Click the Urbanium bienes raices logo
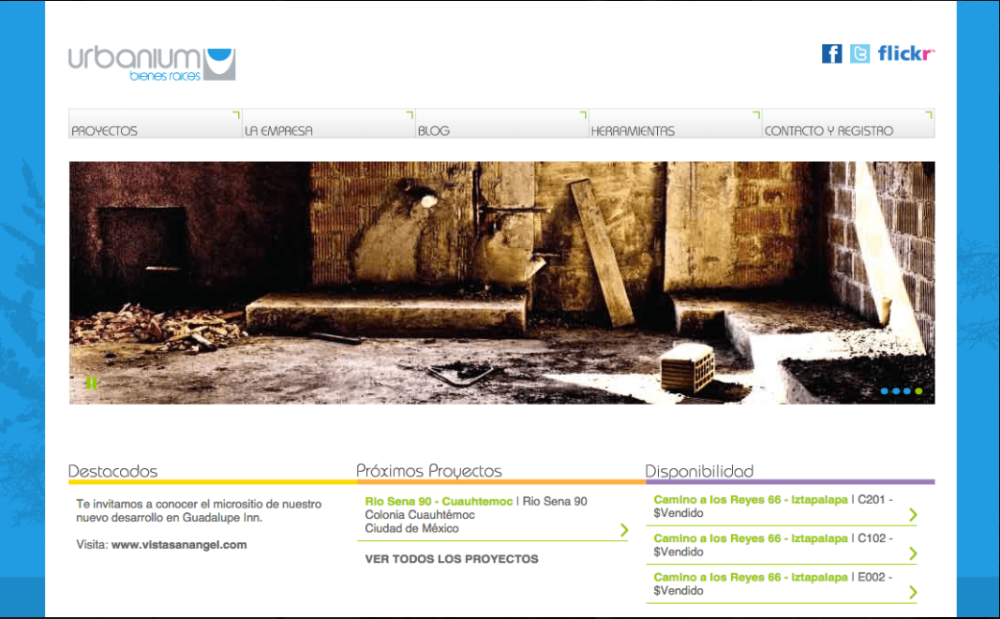Viewport: 1000px width, 619px height. [152, 63]
